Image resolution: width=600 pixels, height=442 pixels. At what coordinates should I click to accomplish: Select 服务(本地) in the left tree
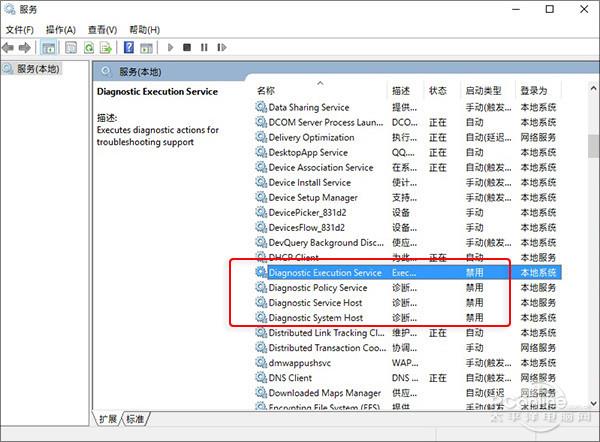[x=36, y=69]
